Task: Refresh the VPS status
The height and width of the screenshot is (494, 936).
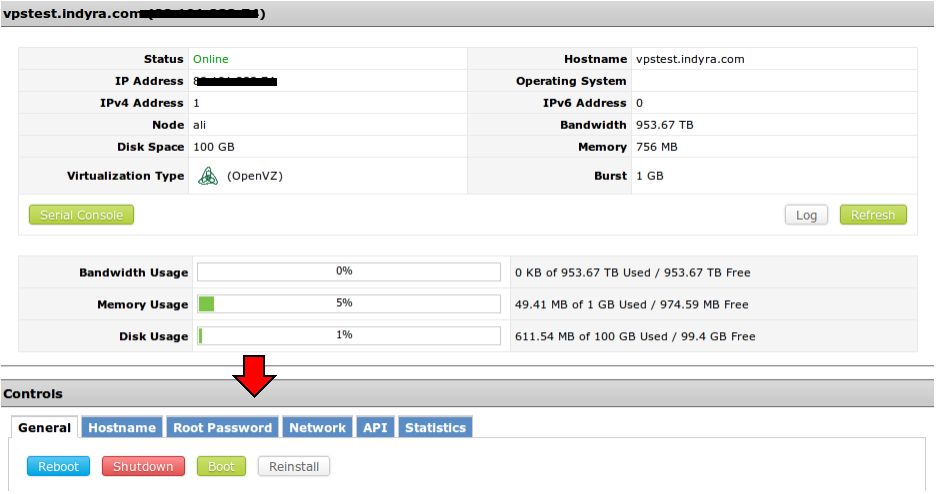Action: (x=873, y=215)
